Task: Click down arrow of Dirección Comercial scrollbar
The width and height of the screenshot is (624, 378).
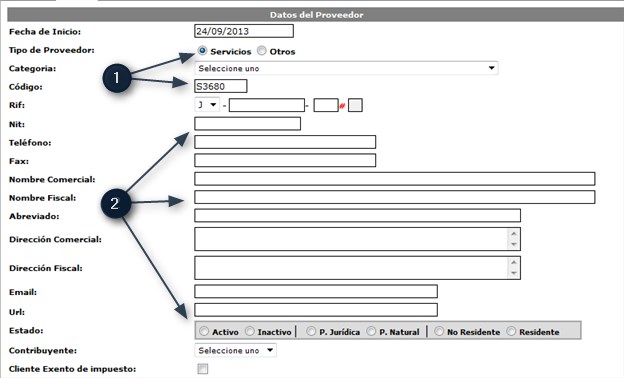Action: tap(514, 244)
